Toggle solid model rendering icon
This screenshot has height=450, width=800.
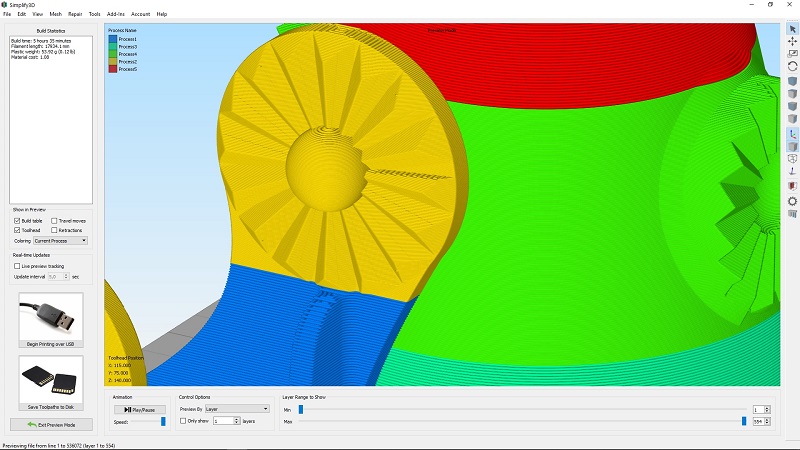point(792,146)
